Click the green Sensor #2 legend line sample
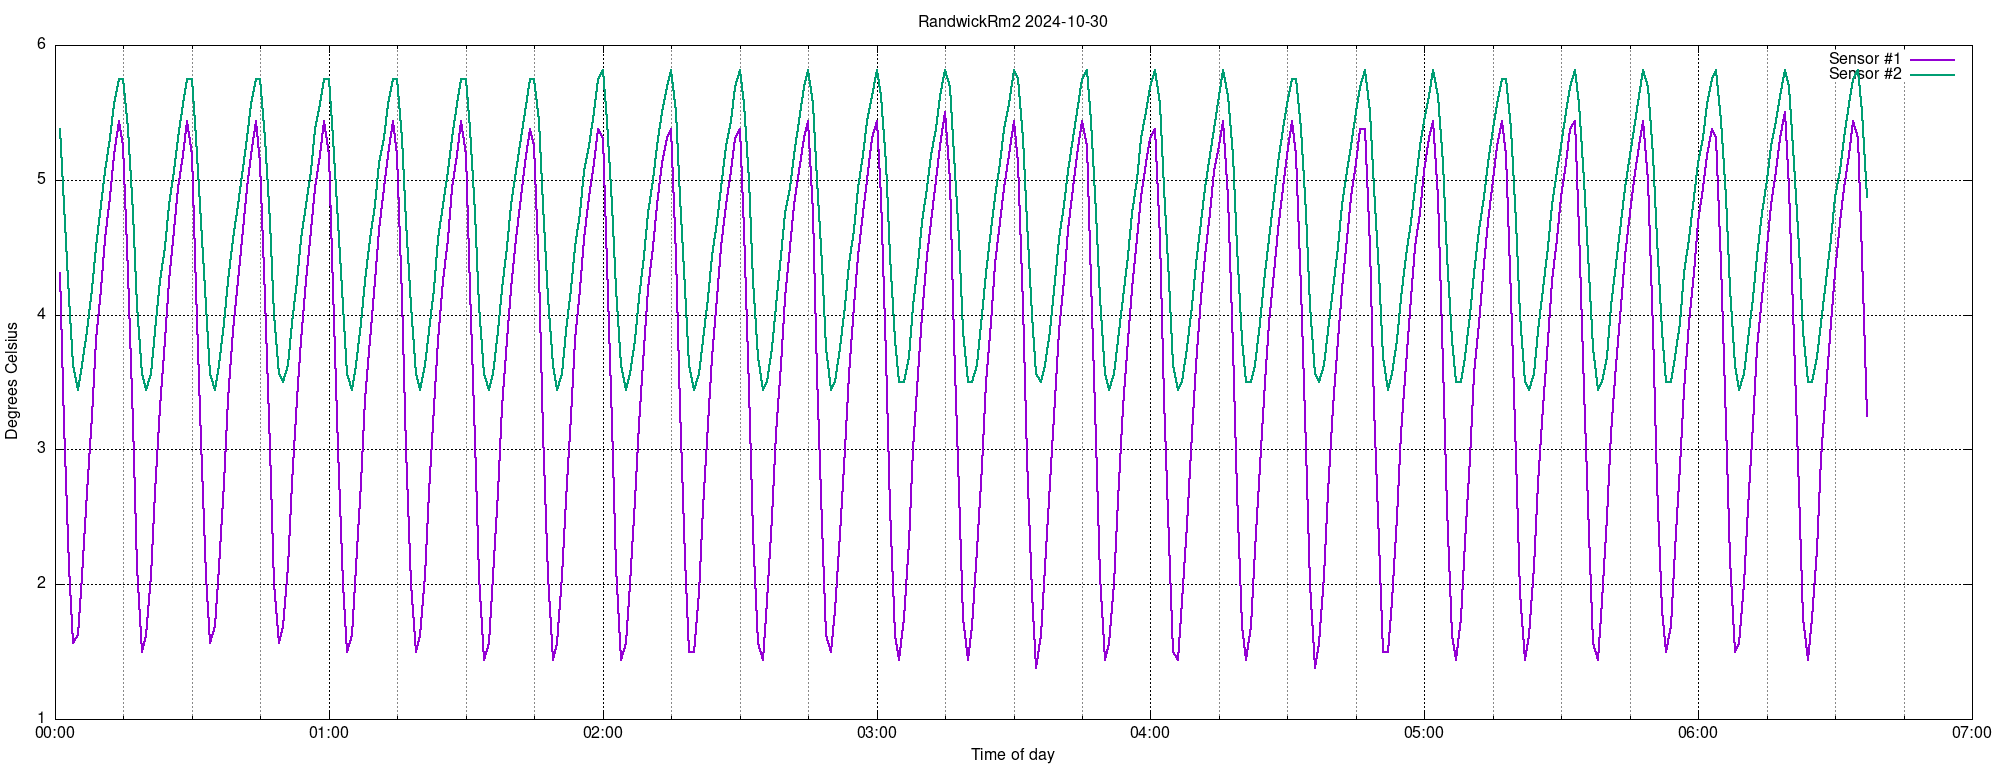The width and height of the screenshot is (2000, 768). 1931,75
